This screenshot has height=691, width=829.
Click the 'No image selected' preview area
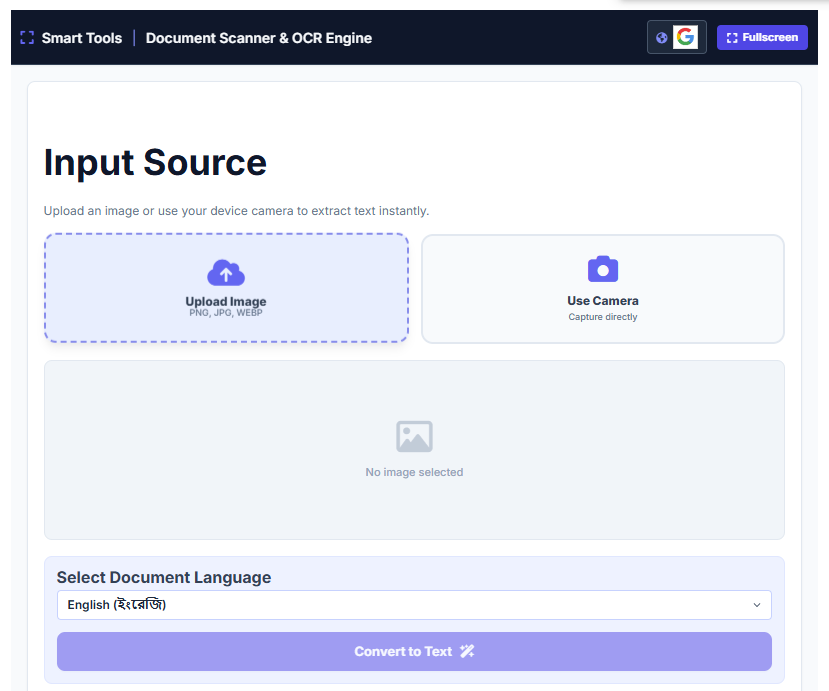(x=414, y=450)
